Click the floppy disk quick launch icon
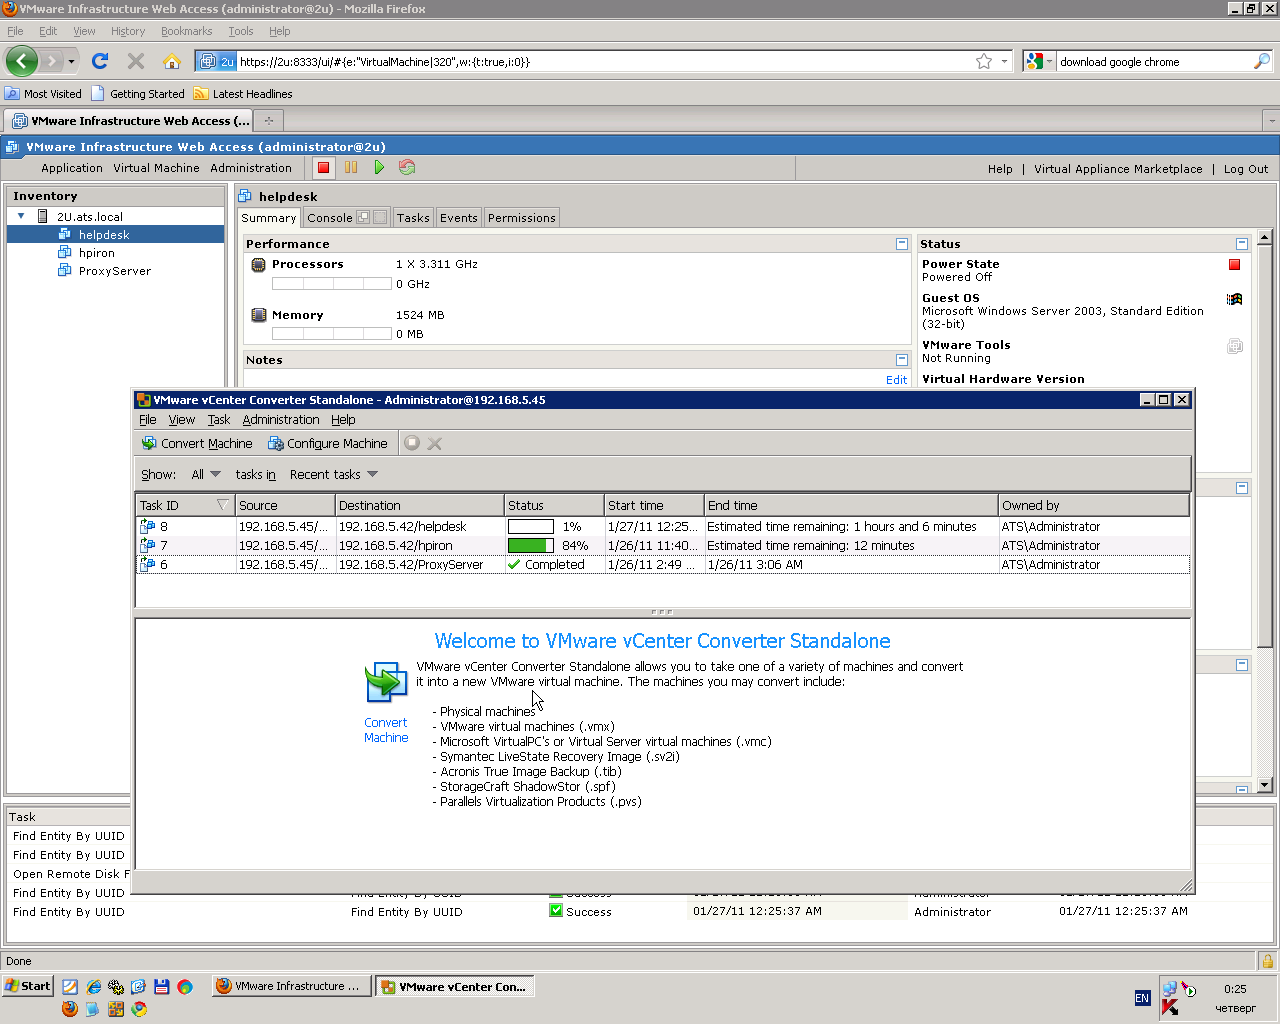This screenshot has height=1024, width=1280. coord(161,987)
